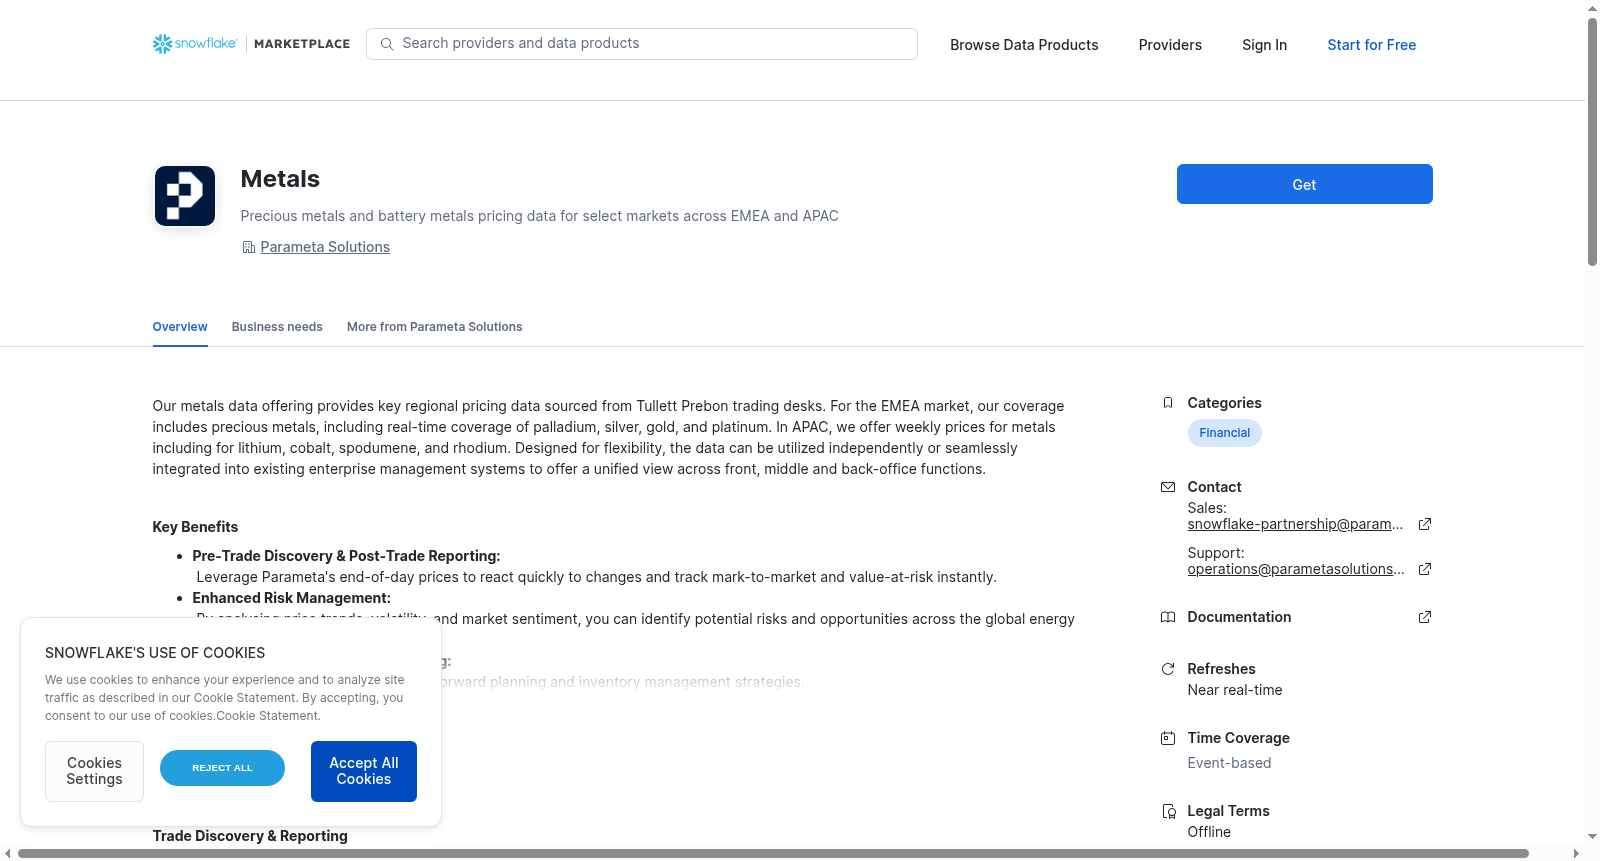Click the search magnifier icon

point(387,44)
